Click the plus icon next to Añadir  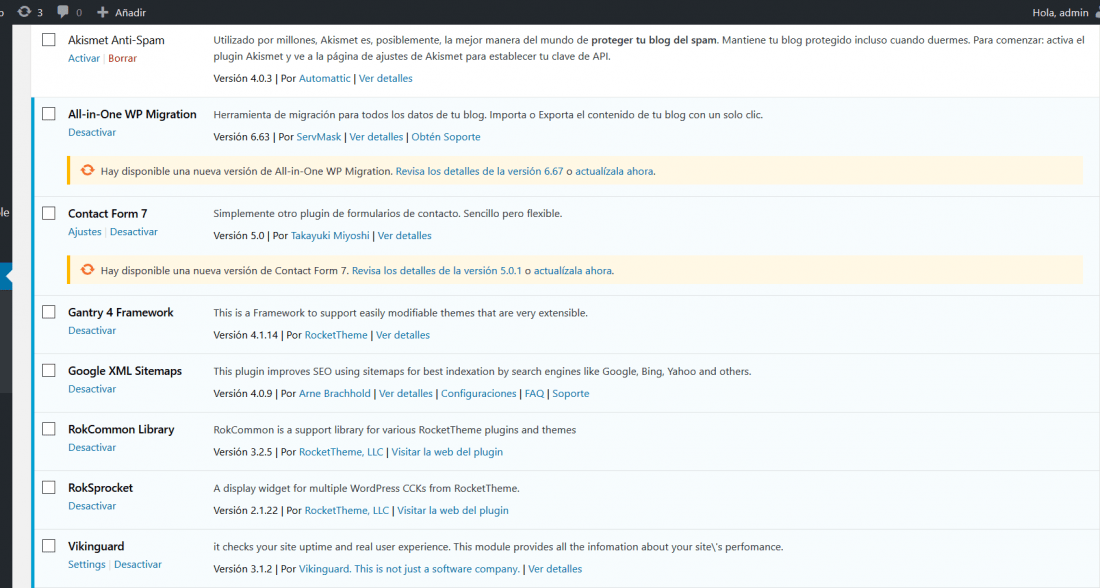(x=102, y=12)
